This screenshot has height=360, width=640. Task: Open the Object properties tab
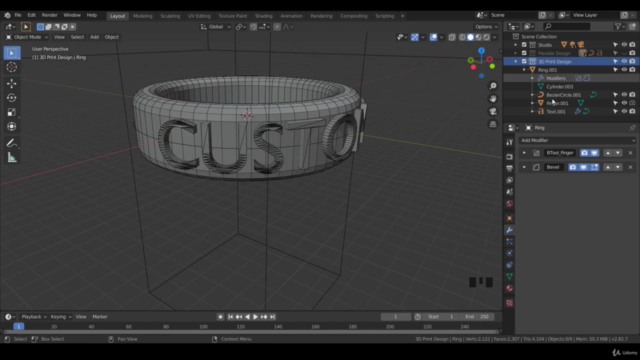[x=509, y=218]
